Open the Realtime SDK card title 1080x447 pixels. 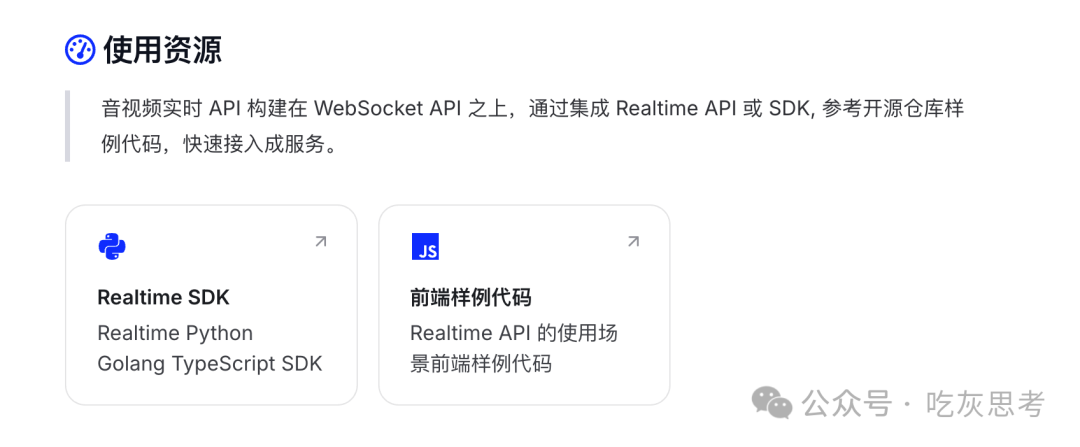pos(163,298)
